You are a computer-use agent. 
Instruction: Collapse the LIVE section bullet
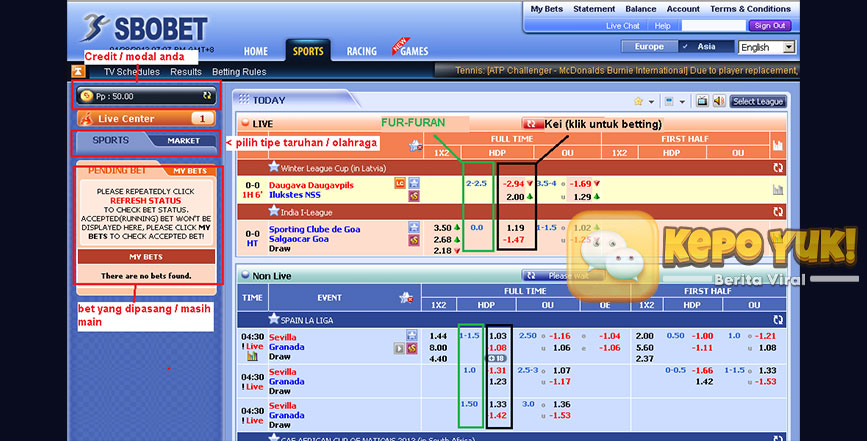[x=245, y=123]
